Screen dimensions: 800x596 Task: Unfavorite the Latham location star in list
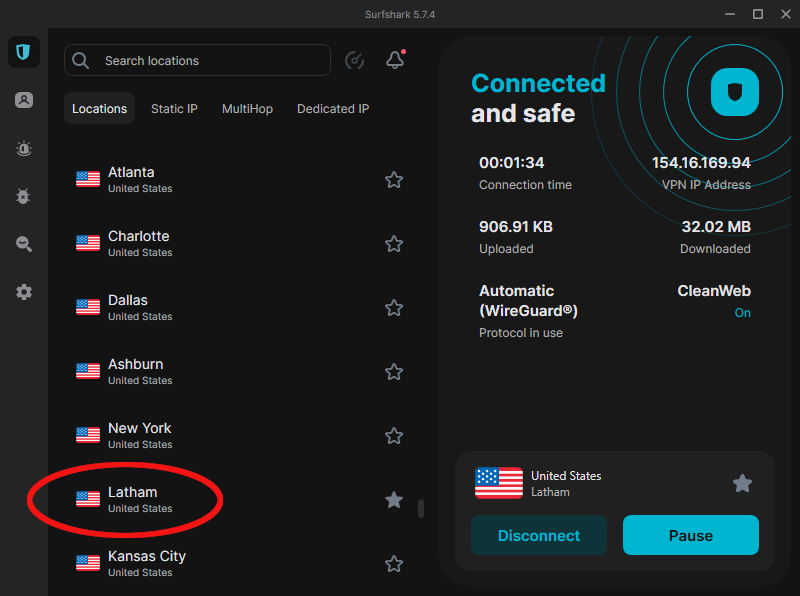394,500
